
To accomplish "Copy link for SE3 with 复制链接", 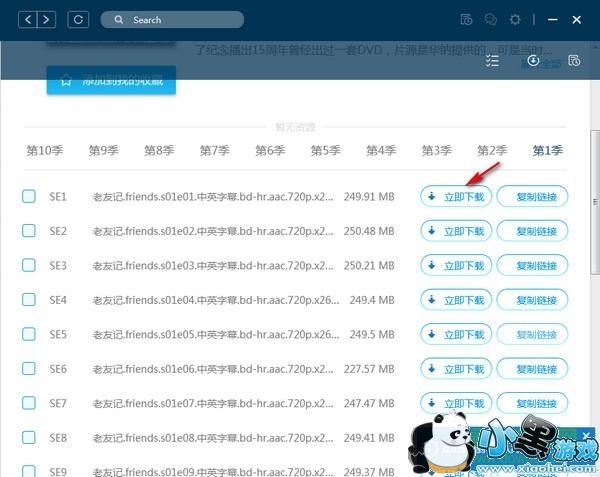I will (x=532, y=265).
